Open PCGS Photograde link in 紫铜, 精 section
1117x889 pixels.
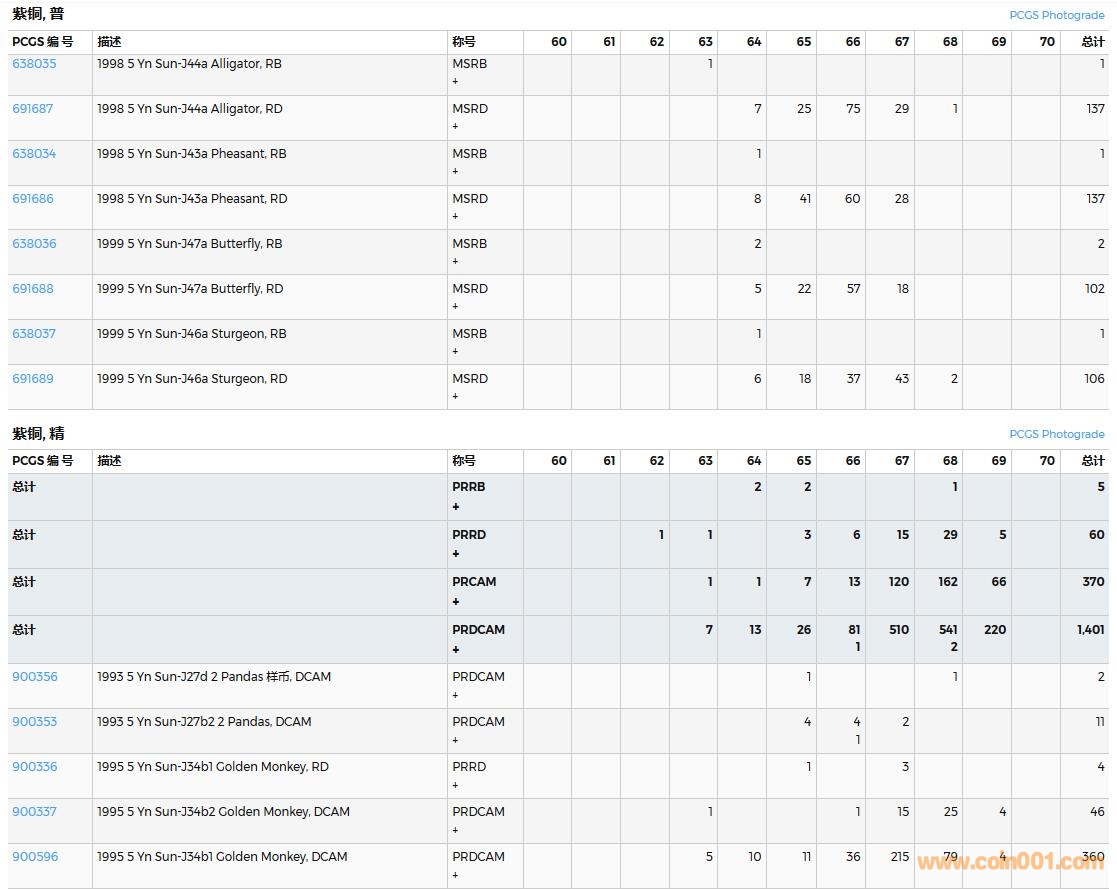[1056, 434]
